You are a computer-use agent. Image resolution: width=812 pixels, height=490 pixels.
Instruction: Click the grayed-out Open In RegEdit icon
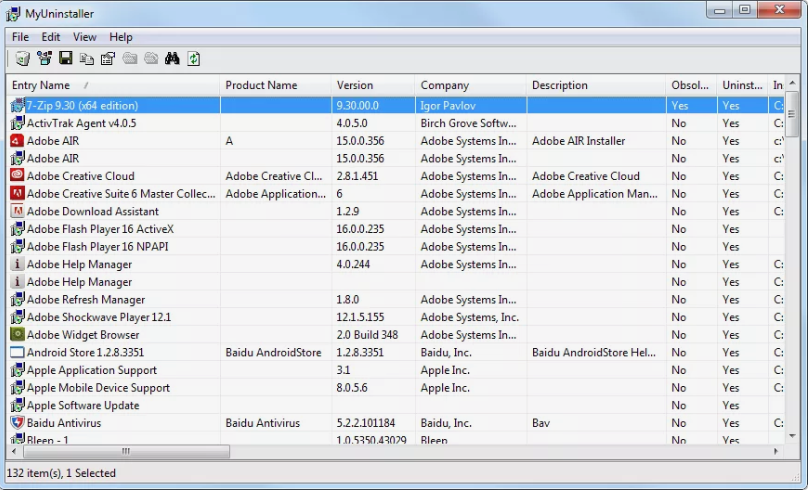point(151,59)
